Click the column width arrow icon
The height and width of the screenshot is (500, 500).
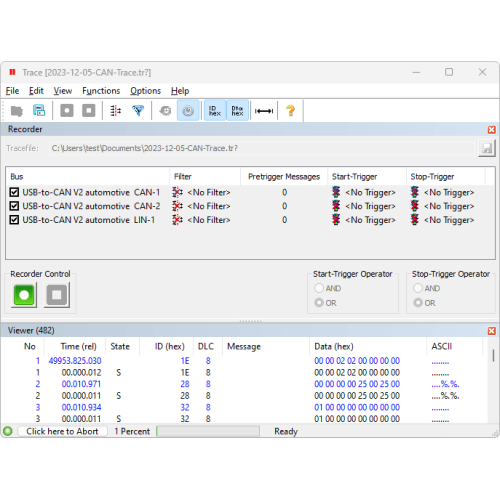[264, 111]
